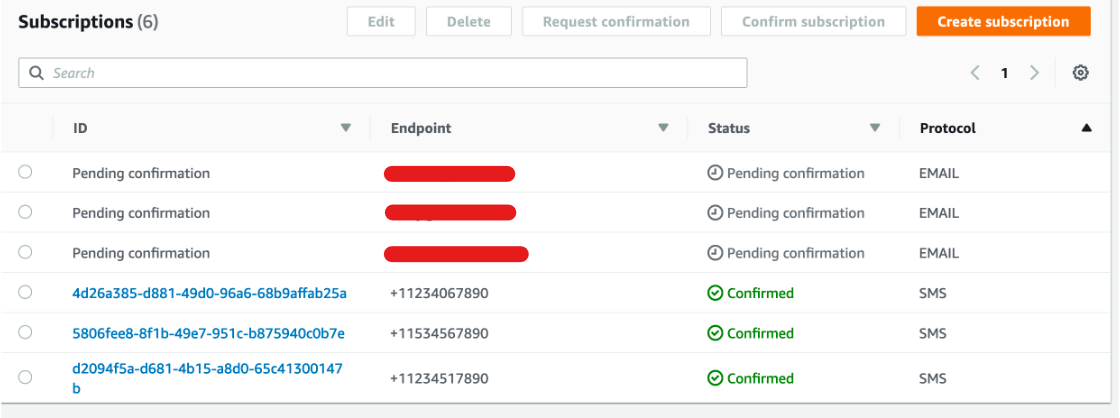1120x418 pixels.
Task: Open subscription link 4d26a385-d881-49d0
Action: click(209, 293)
